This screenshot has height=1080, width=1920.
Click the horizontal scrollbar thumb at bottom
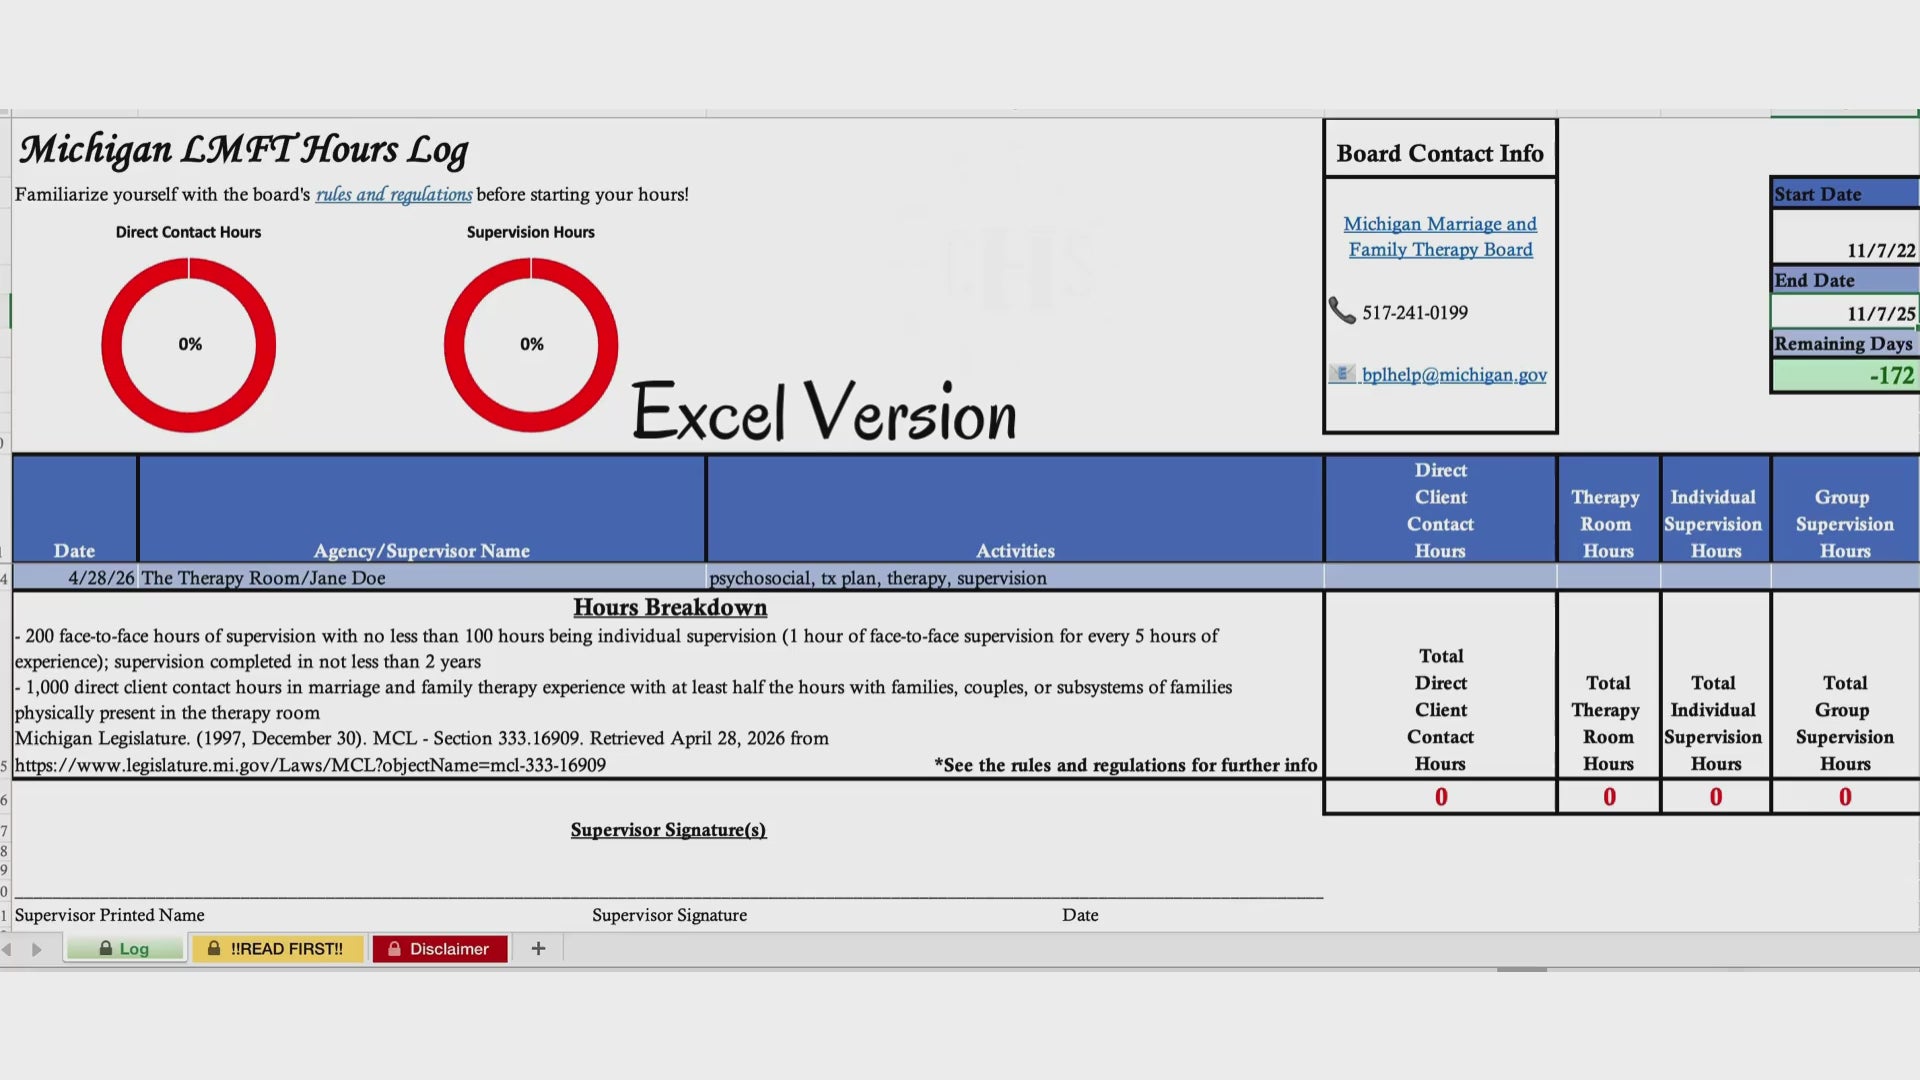coord(1522,969)
